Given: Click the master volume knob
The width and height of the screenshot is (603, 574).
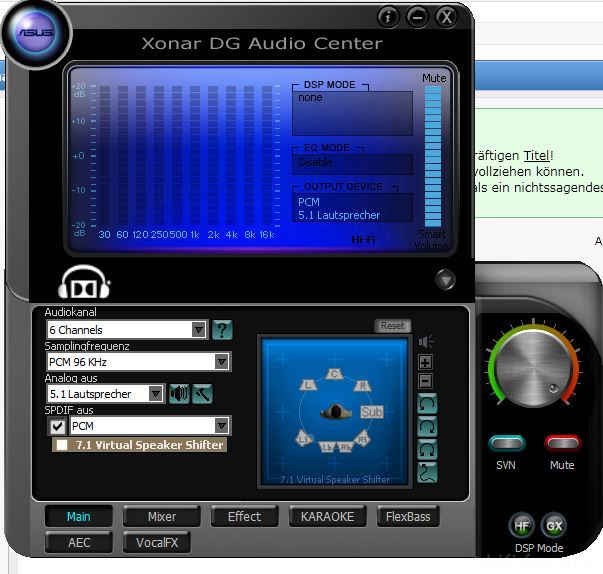Looking at the screenshot, I should click(x=533, y=368).
